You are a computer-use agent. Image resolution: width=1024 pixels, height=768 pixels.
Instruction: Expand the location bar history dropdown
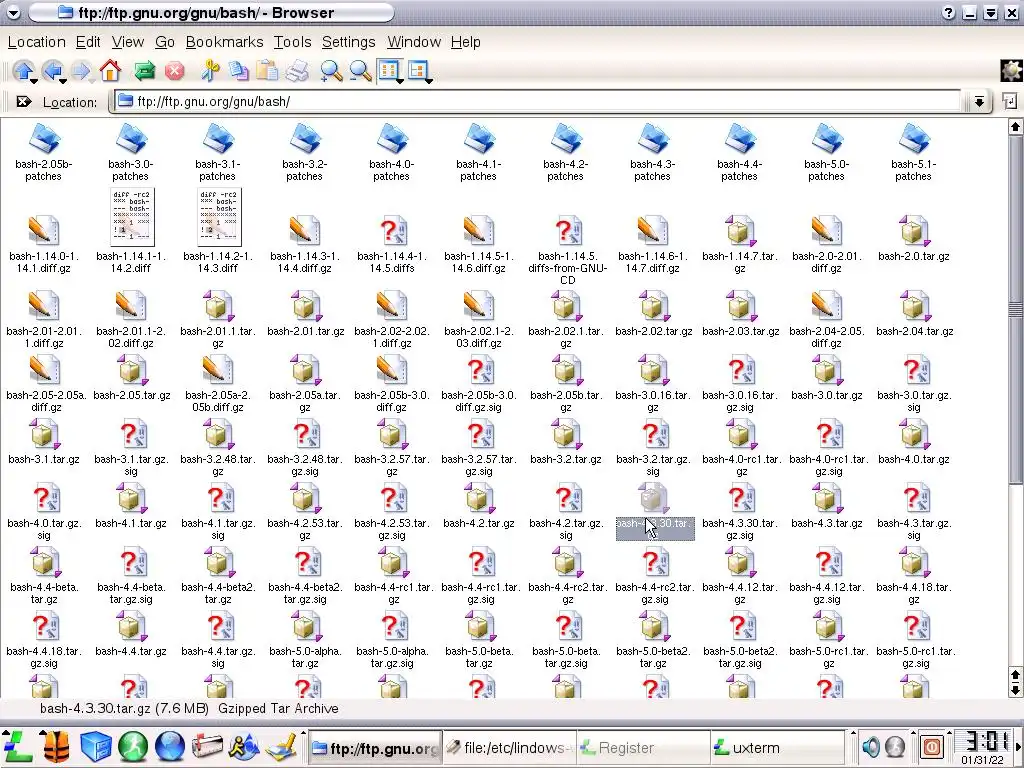coord(979,101)
